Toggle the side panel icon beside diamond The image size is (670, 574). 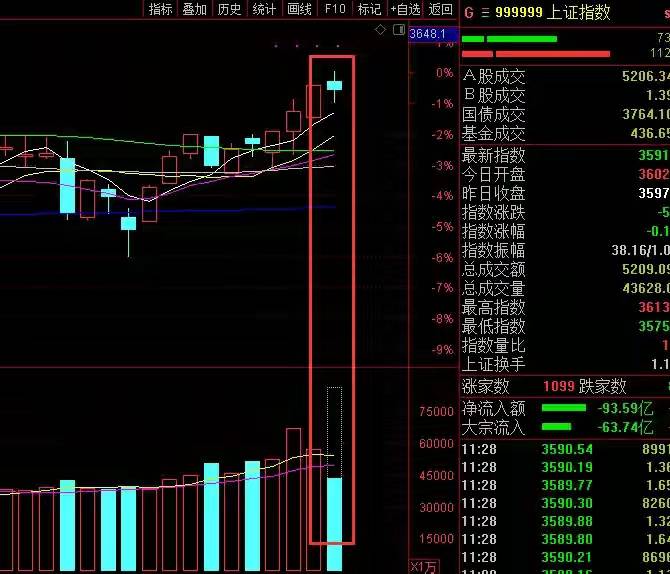coord(399,29)
